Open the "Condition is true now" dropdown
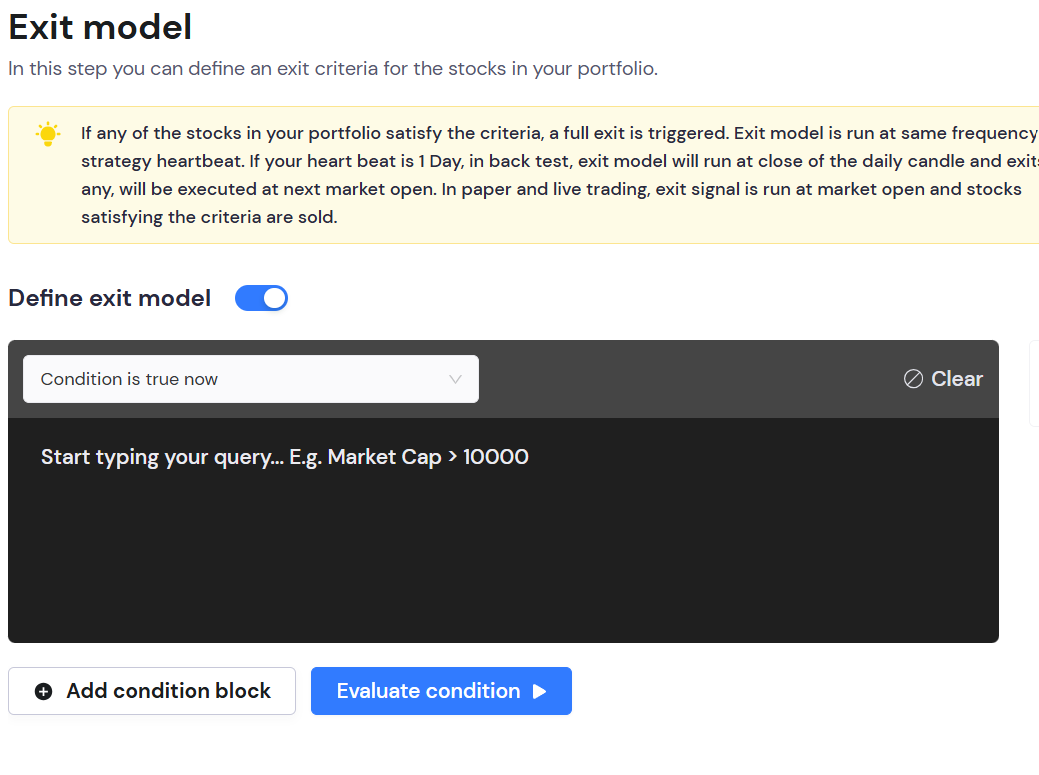This screenshot has width=1039, height=775. point(250,379)
